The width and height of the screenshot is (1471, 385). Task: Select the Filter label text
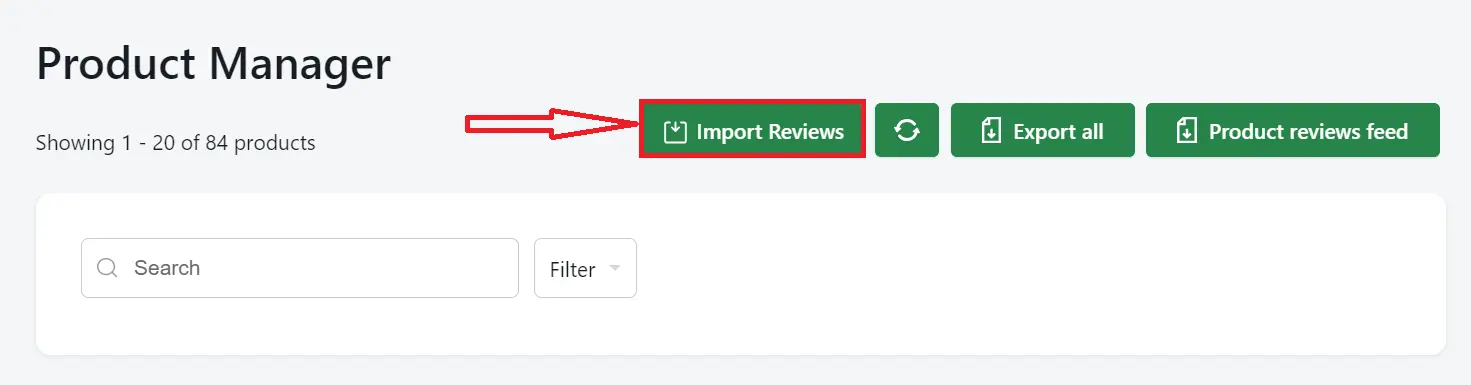573,269
